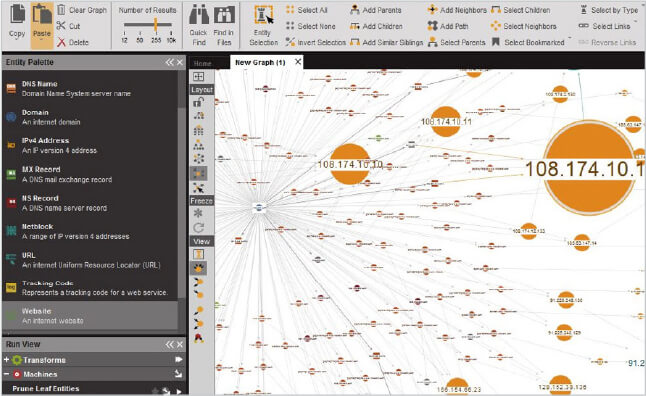Activate the Entity Selection tool
This screenshot has width=646, height=396.
tap(263, 16)
